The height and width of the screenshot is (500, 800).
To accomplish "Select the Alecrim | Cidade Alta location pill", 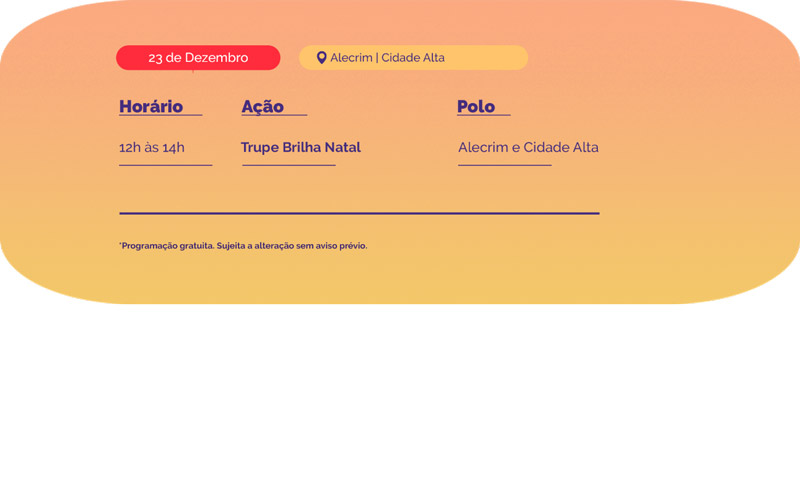I will (413, 58).
